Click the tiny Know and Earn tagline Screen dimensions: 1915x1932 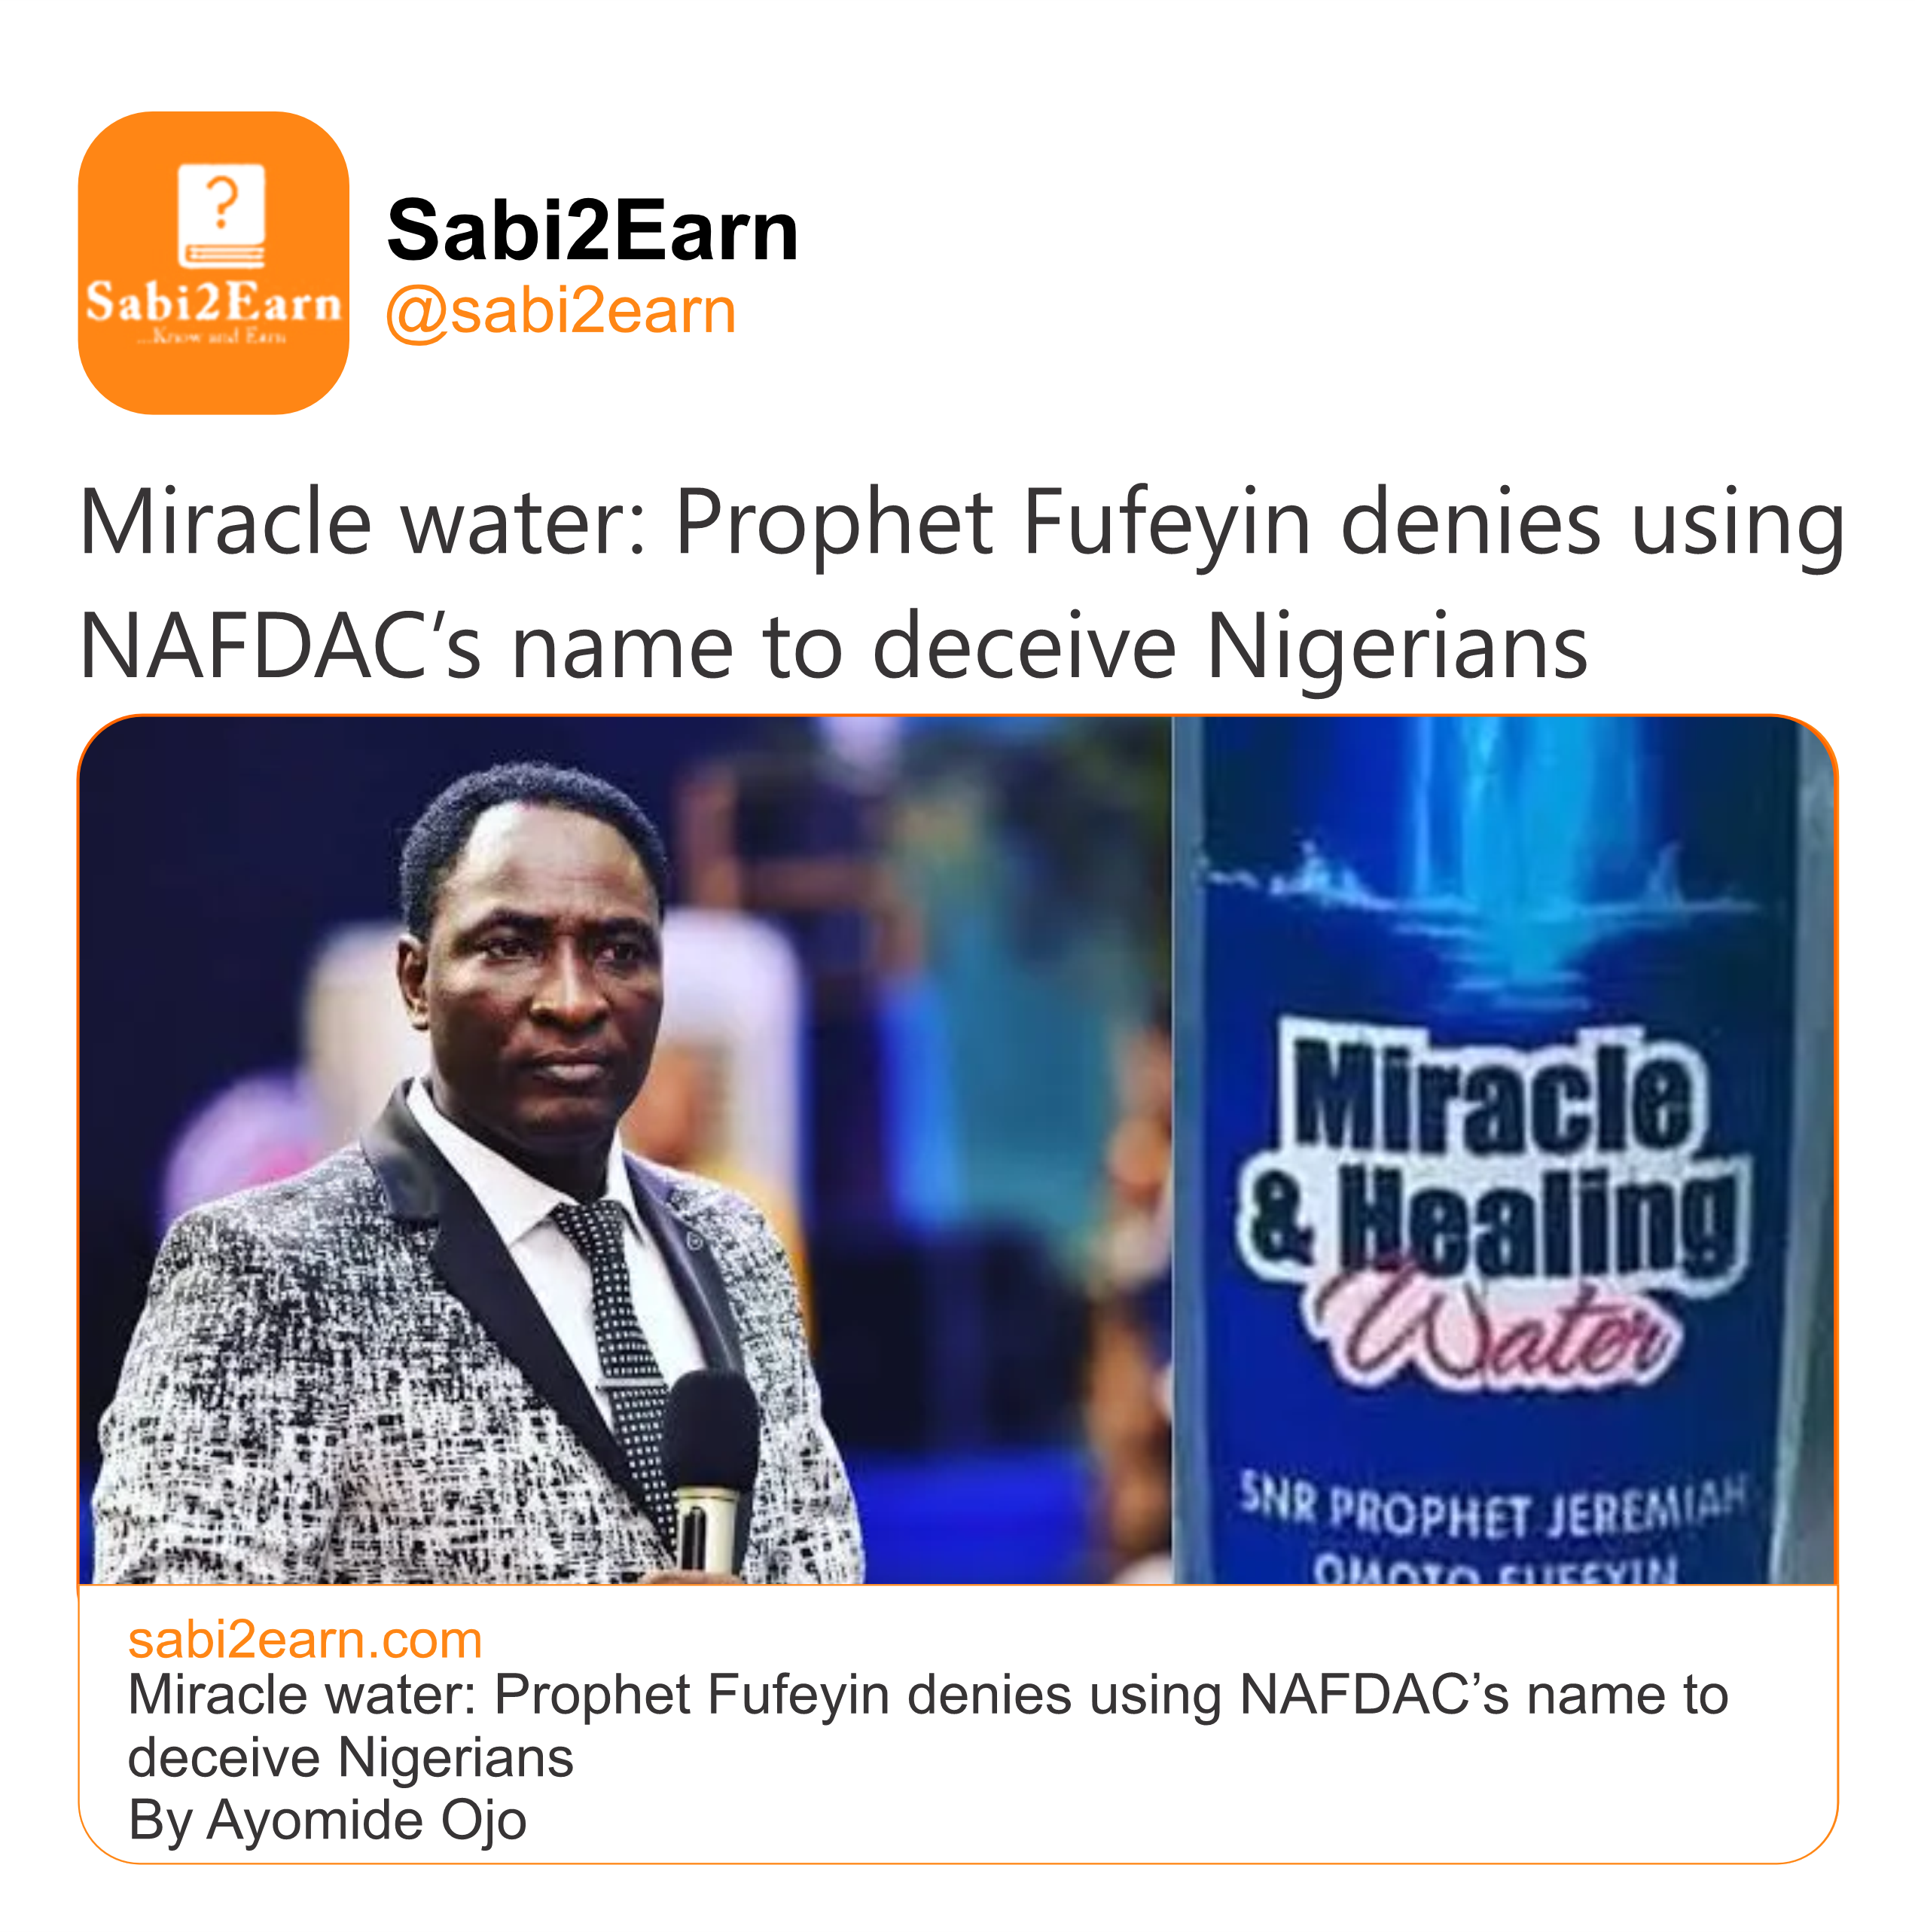[213, 337]
